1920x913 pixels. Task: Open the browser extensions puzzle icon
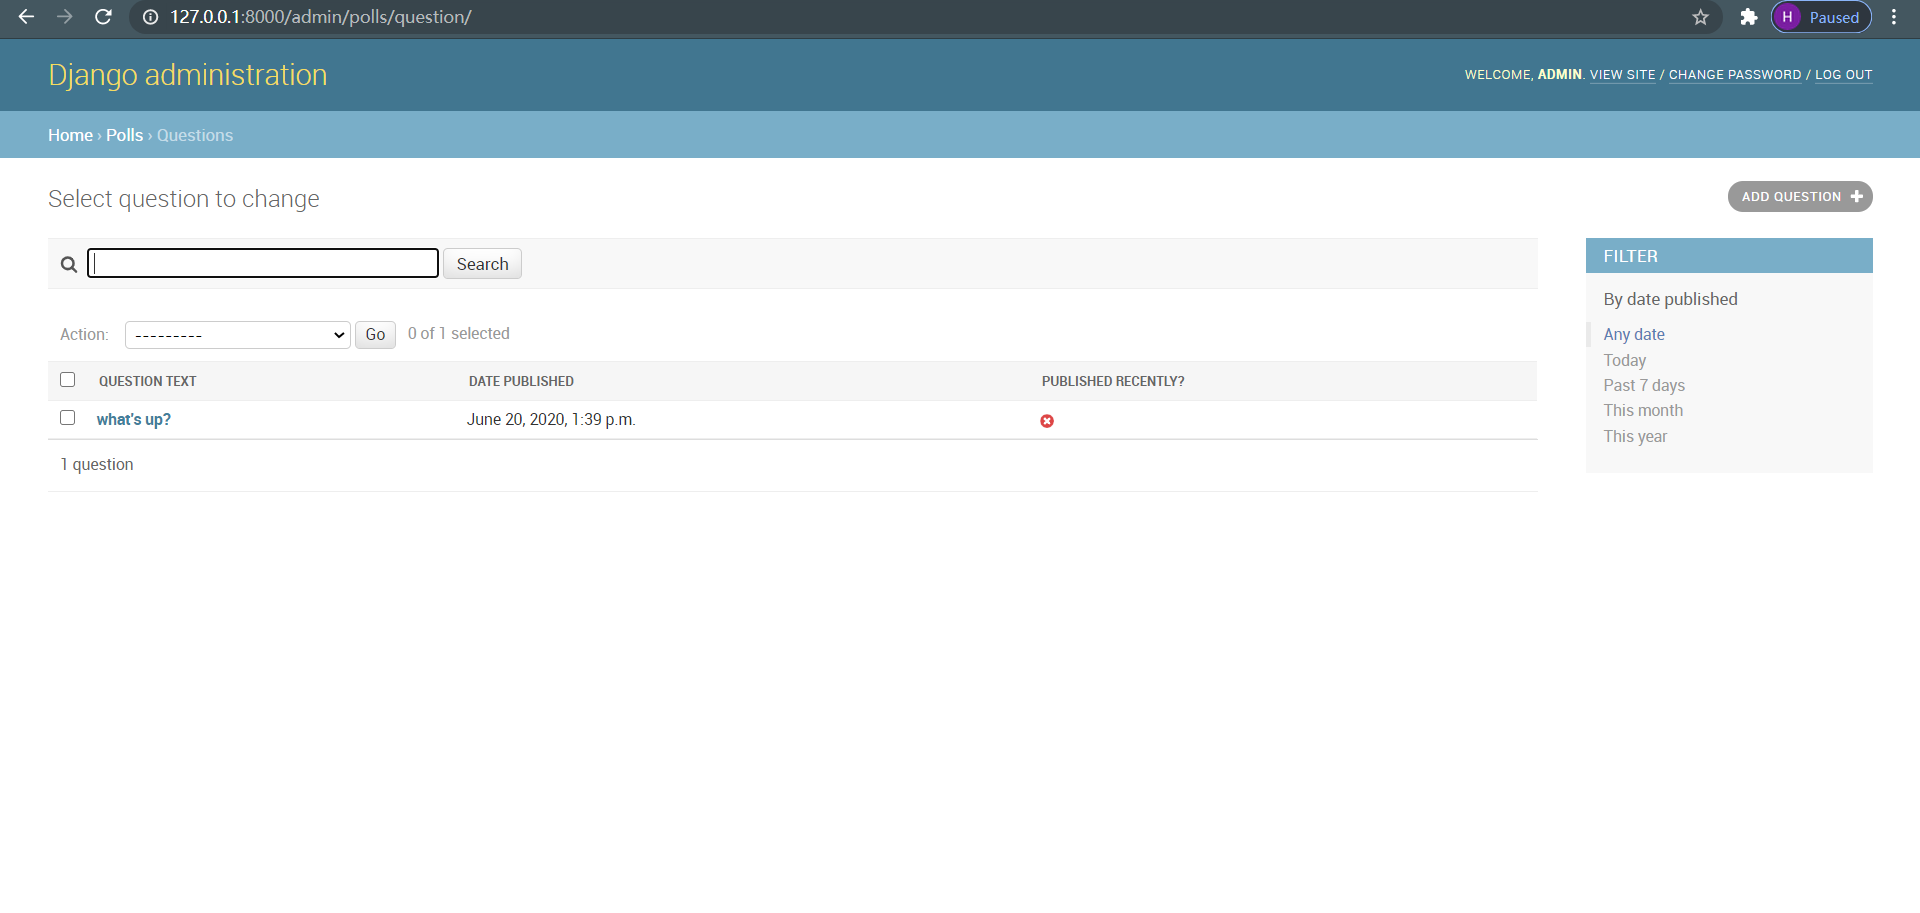[x=1749, y=17]
